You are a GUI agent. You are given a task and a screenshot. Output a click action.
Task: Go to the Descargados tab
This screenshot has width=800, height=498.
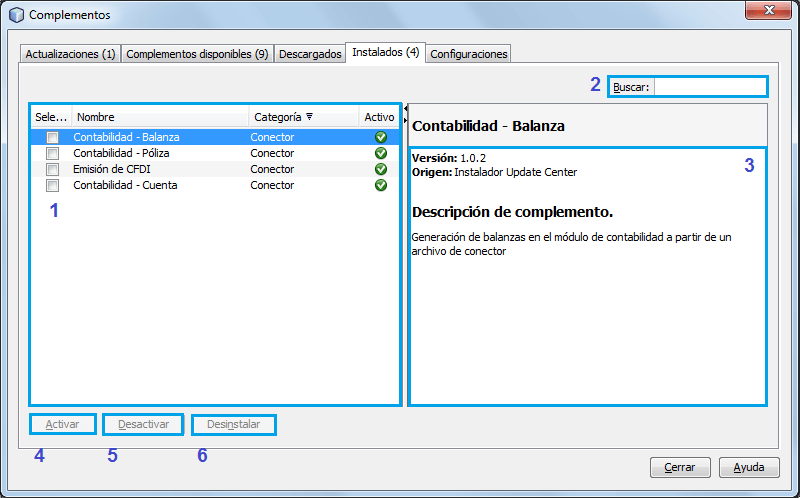click(309, 54)
